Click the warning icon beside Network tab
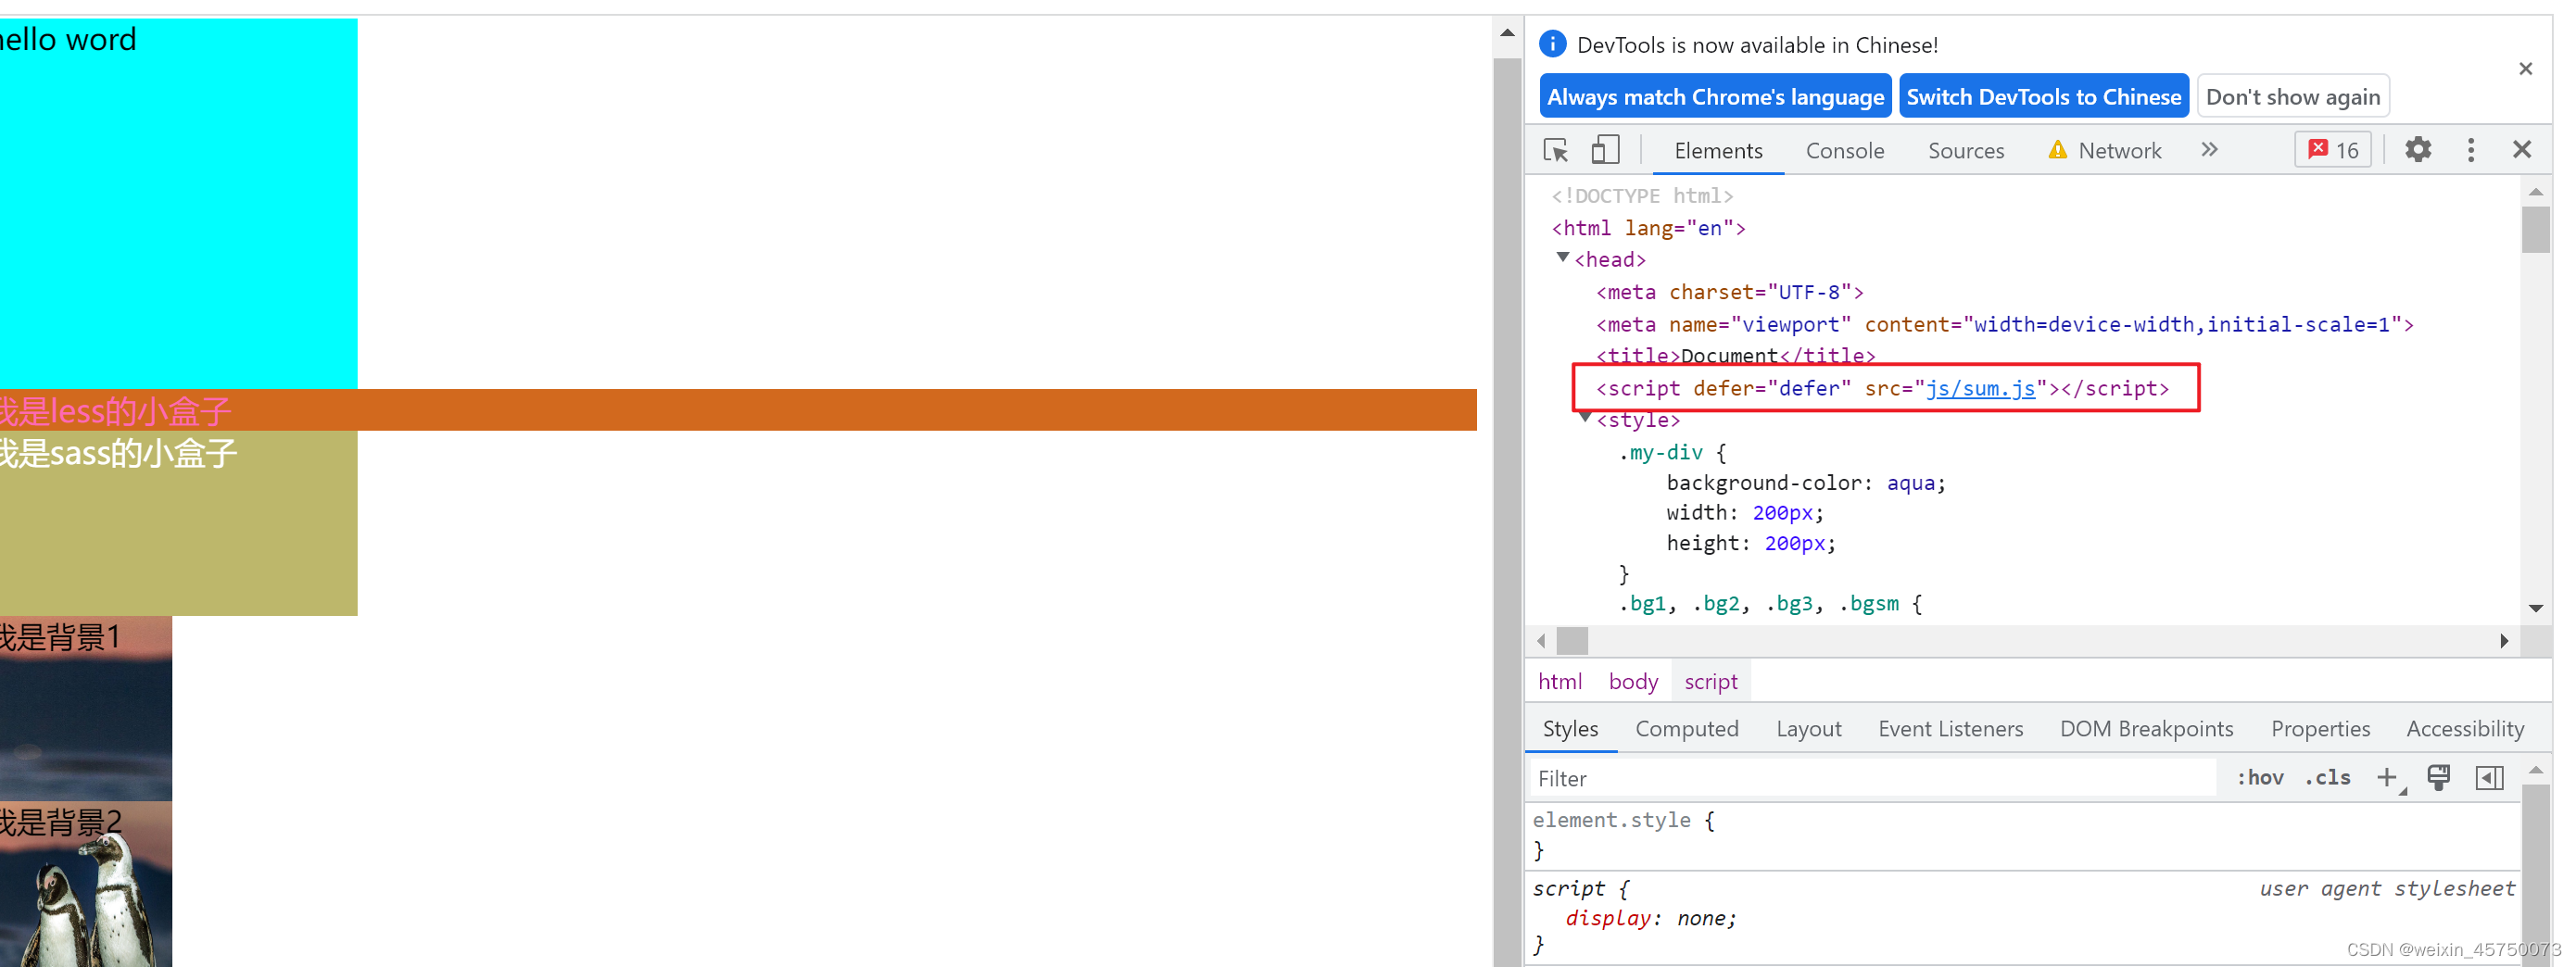2576x967 pixels. pyautogui.click(x=2058, y=149)
